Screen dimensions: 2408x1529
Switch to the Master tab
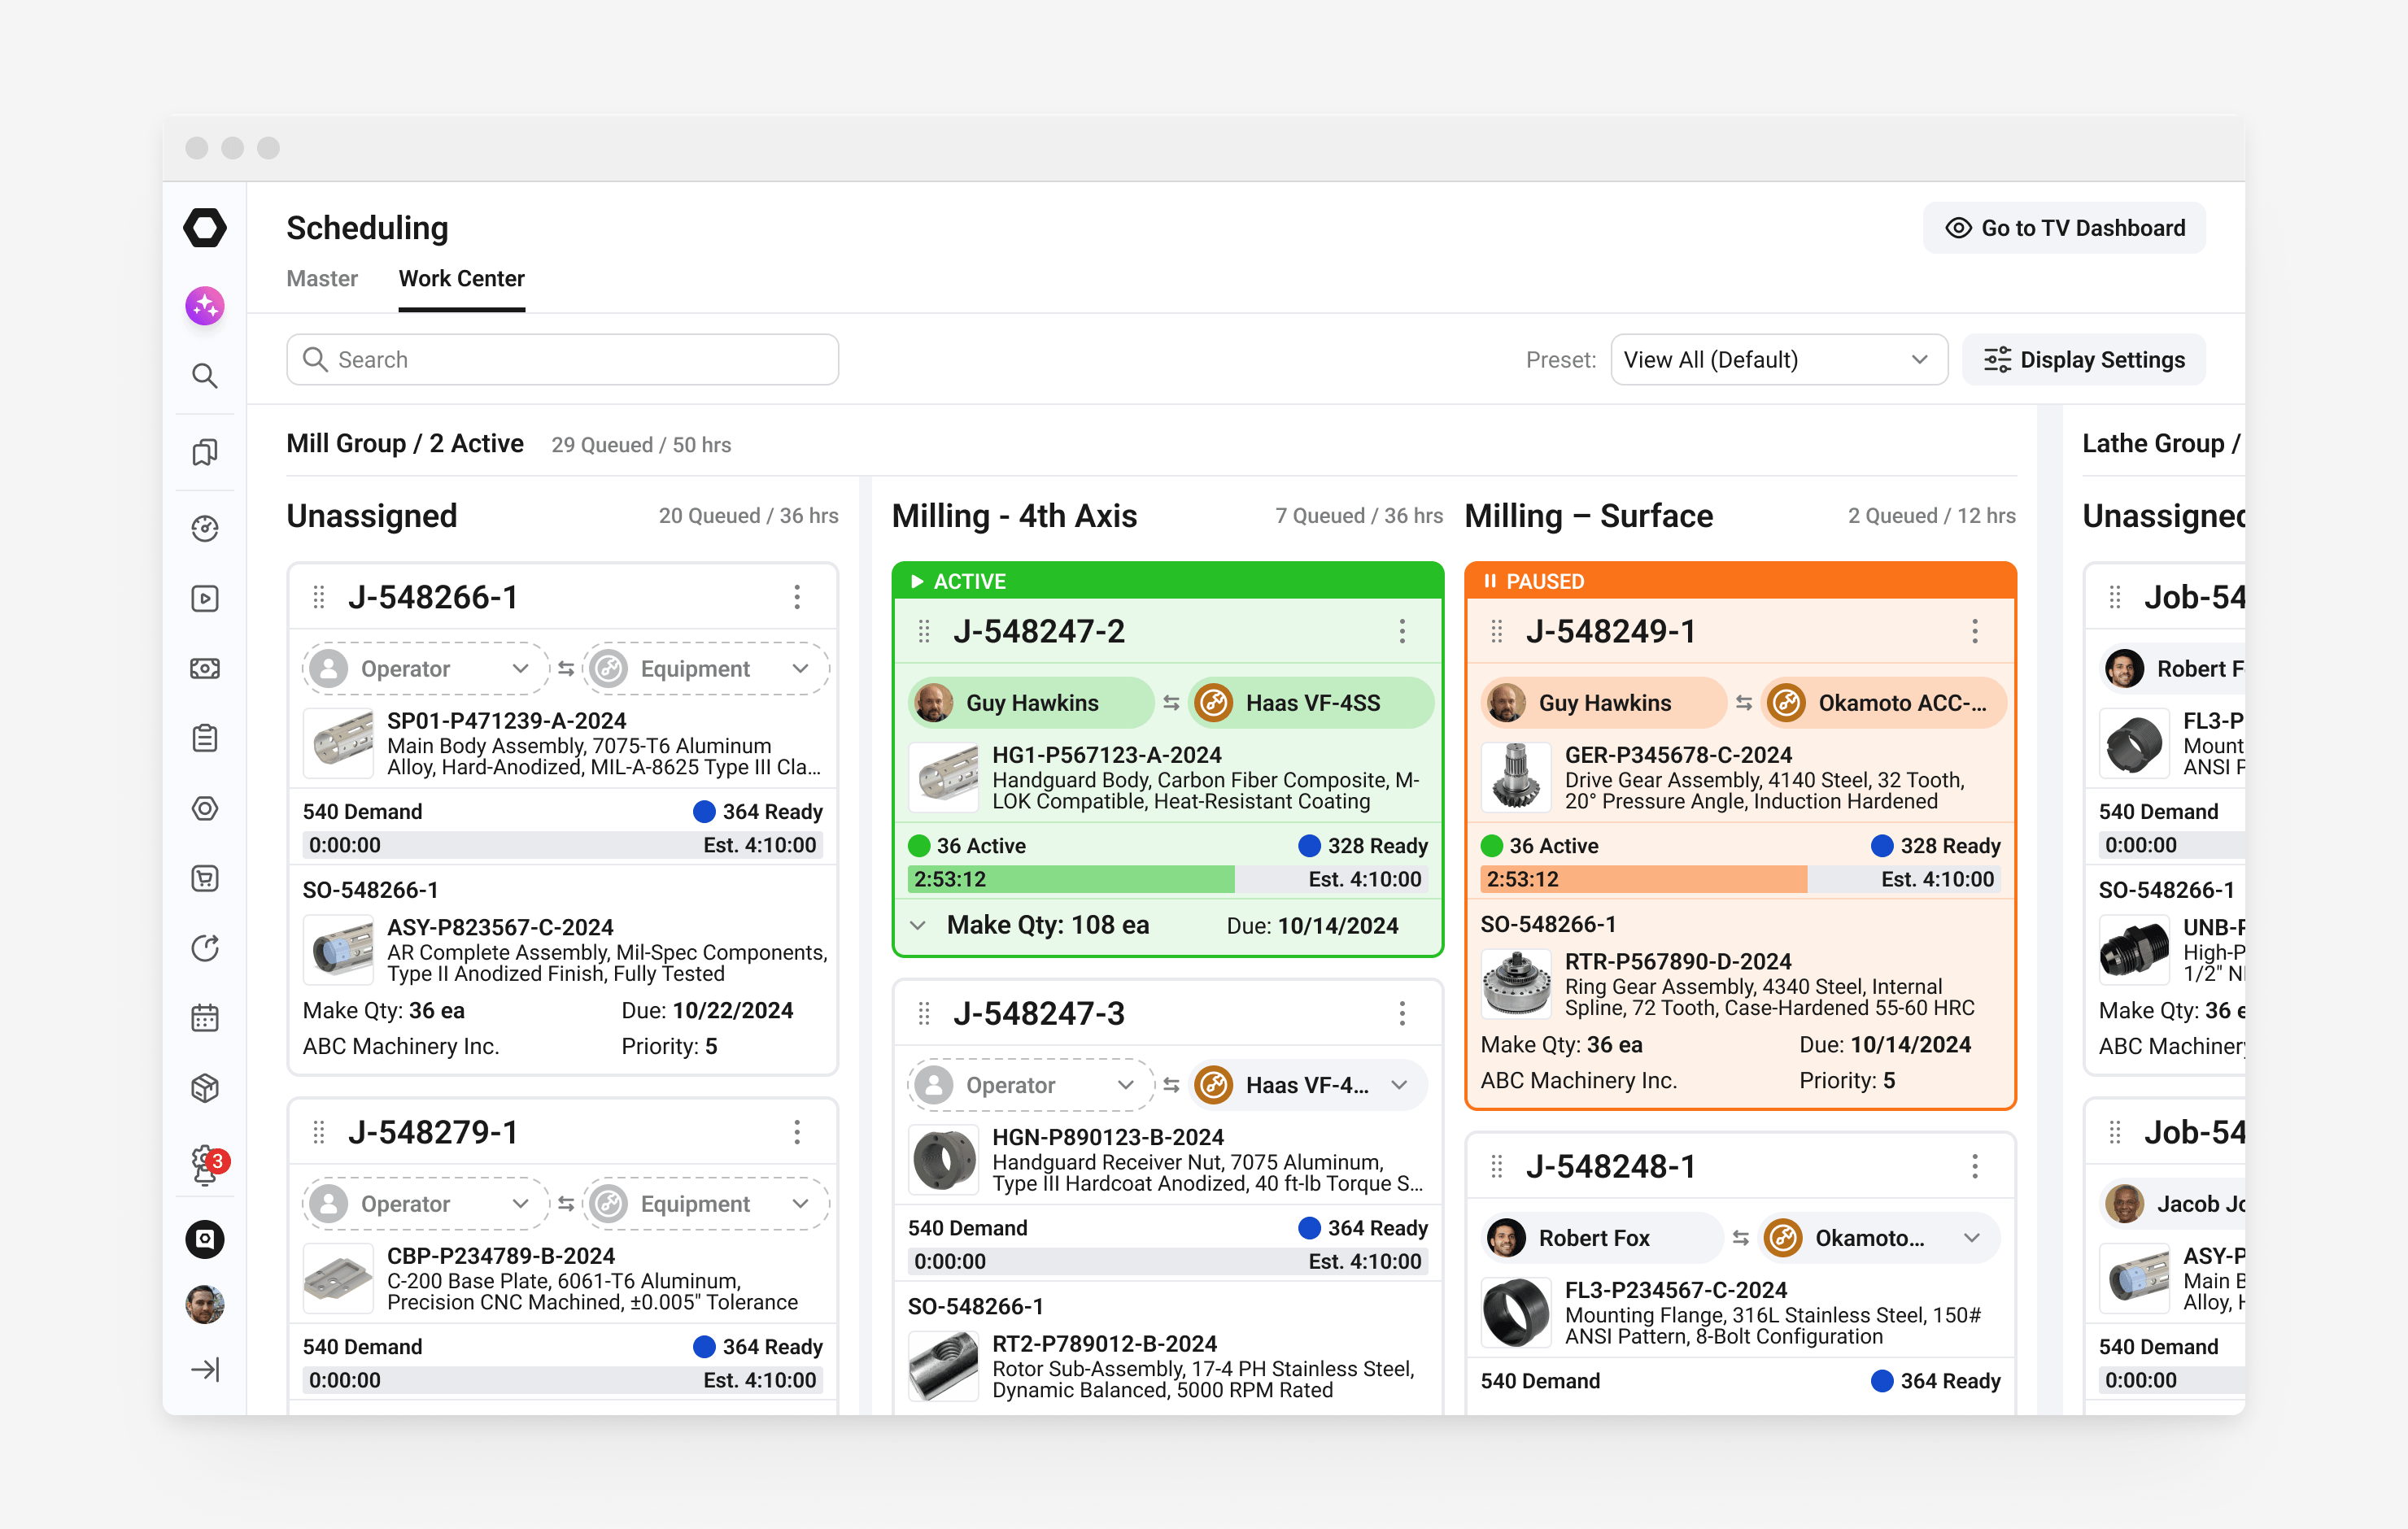coord(322,278)
